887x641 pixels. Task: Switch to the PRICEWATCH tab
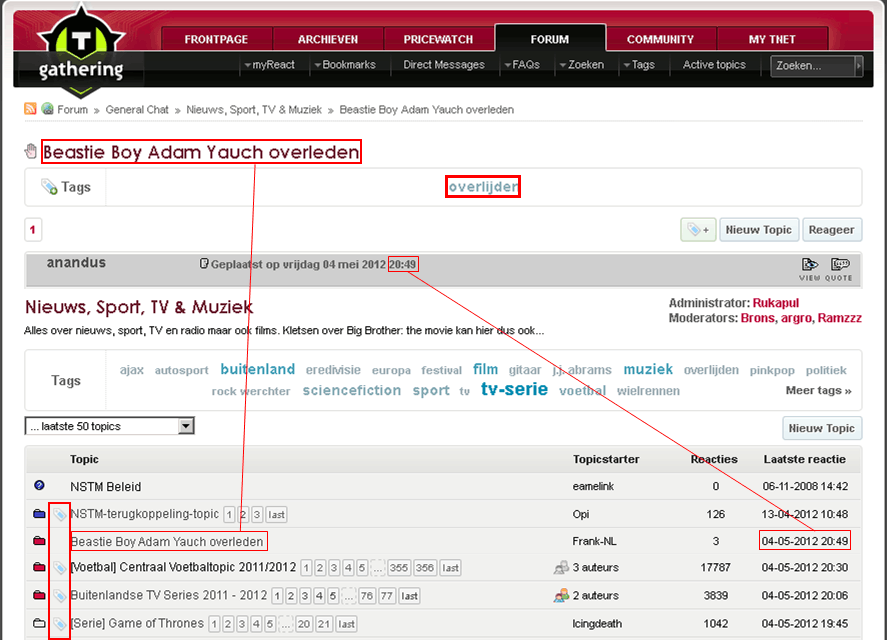pos(438,39)
